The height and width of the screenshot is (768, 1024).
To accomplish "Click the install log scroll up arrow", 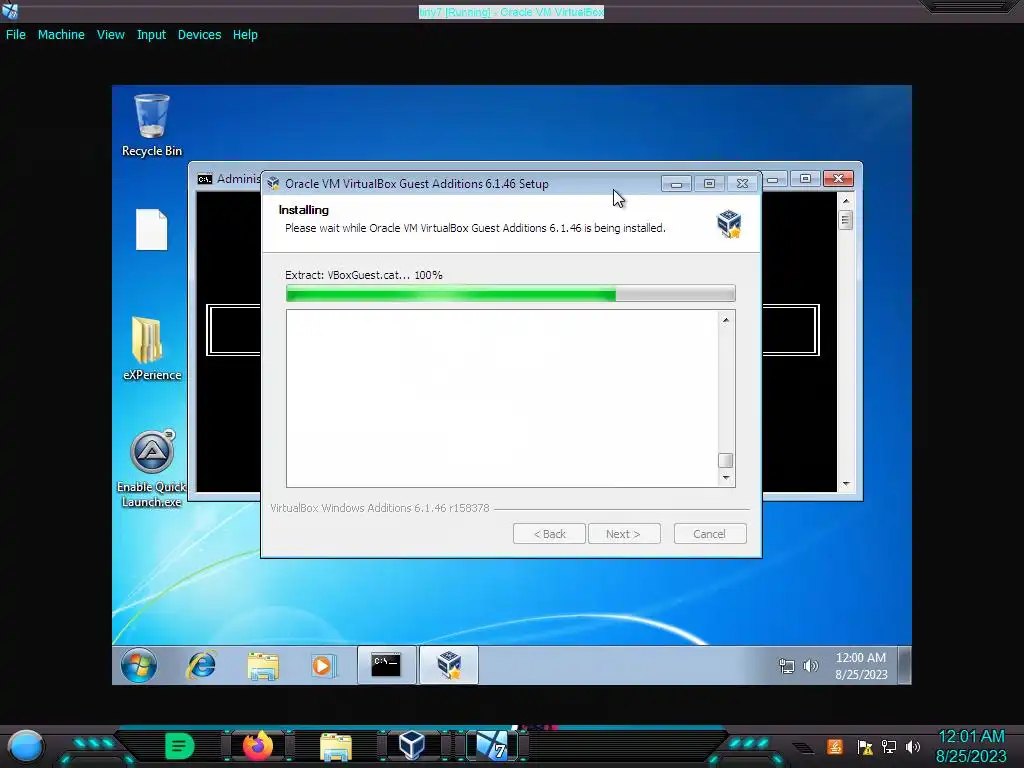I will 726,320.
